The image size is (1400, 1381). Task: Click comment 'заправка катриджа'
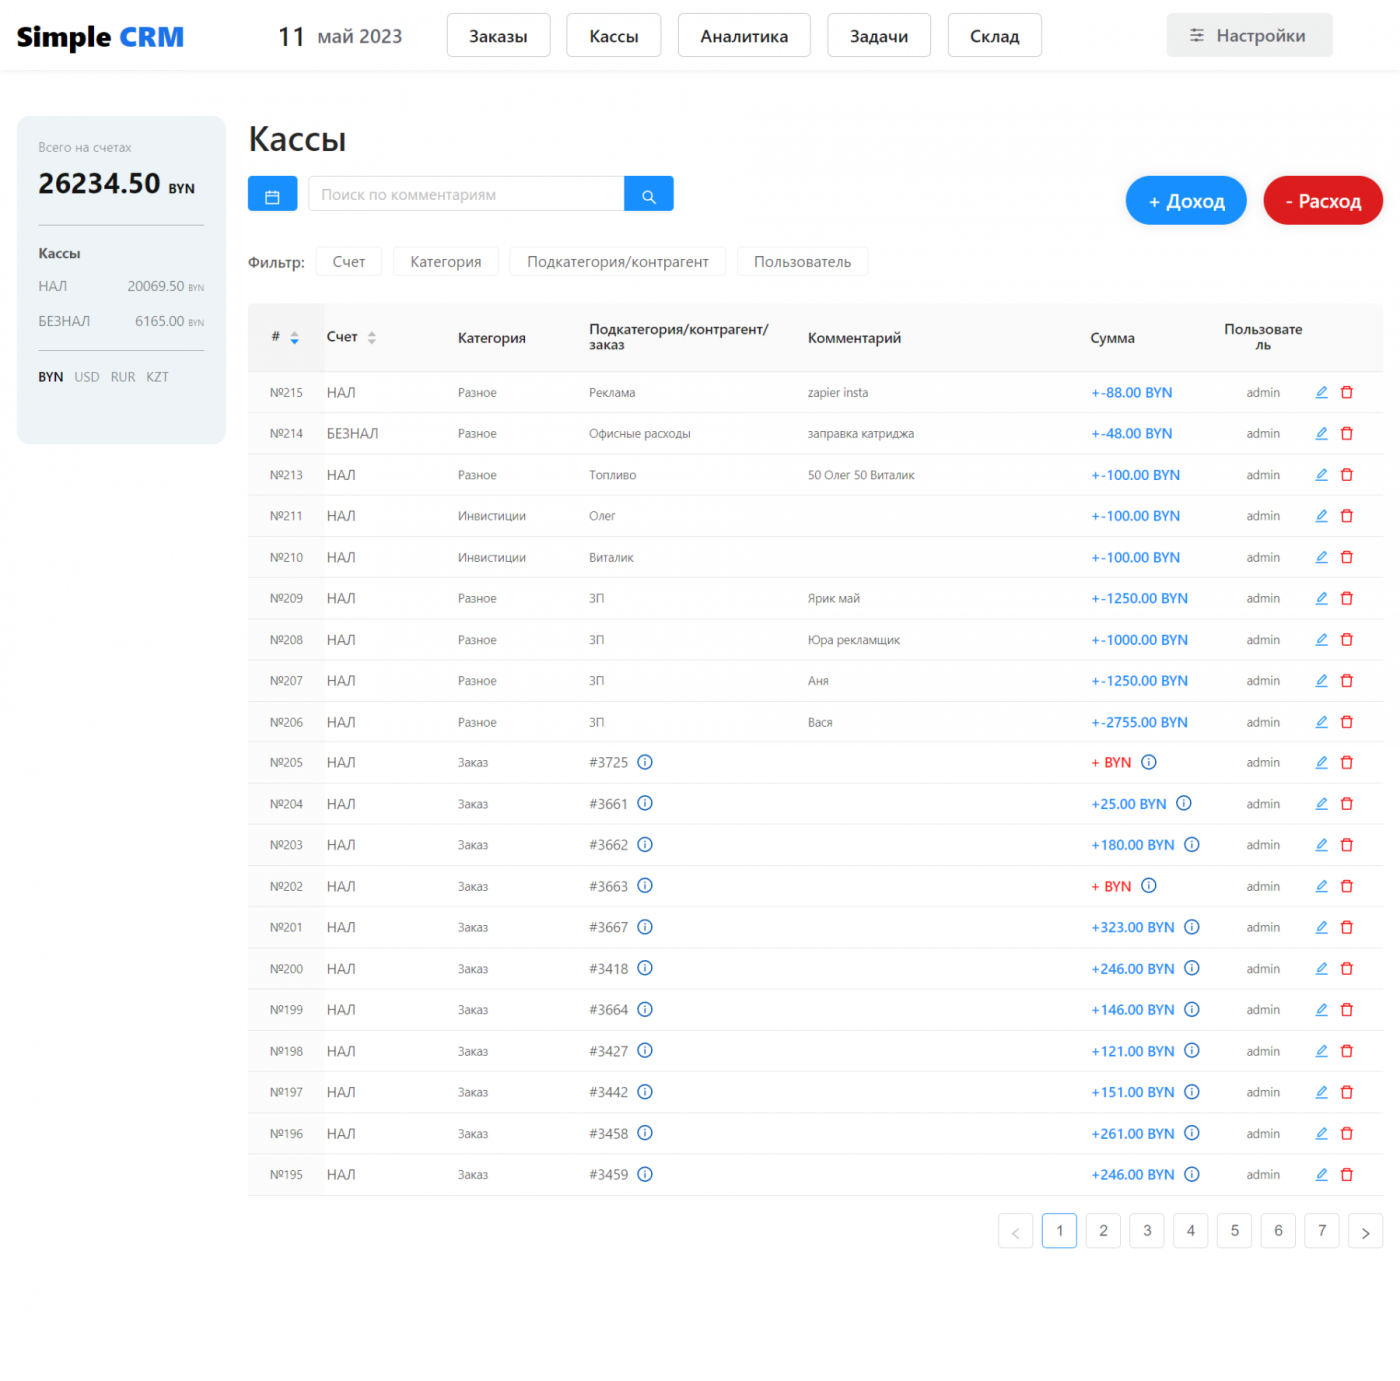click(x=861, y=433)
